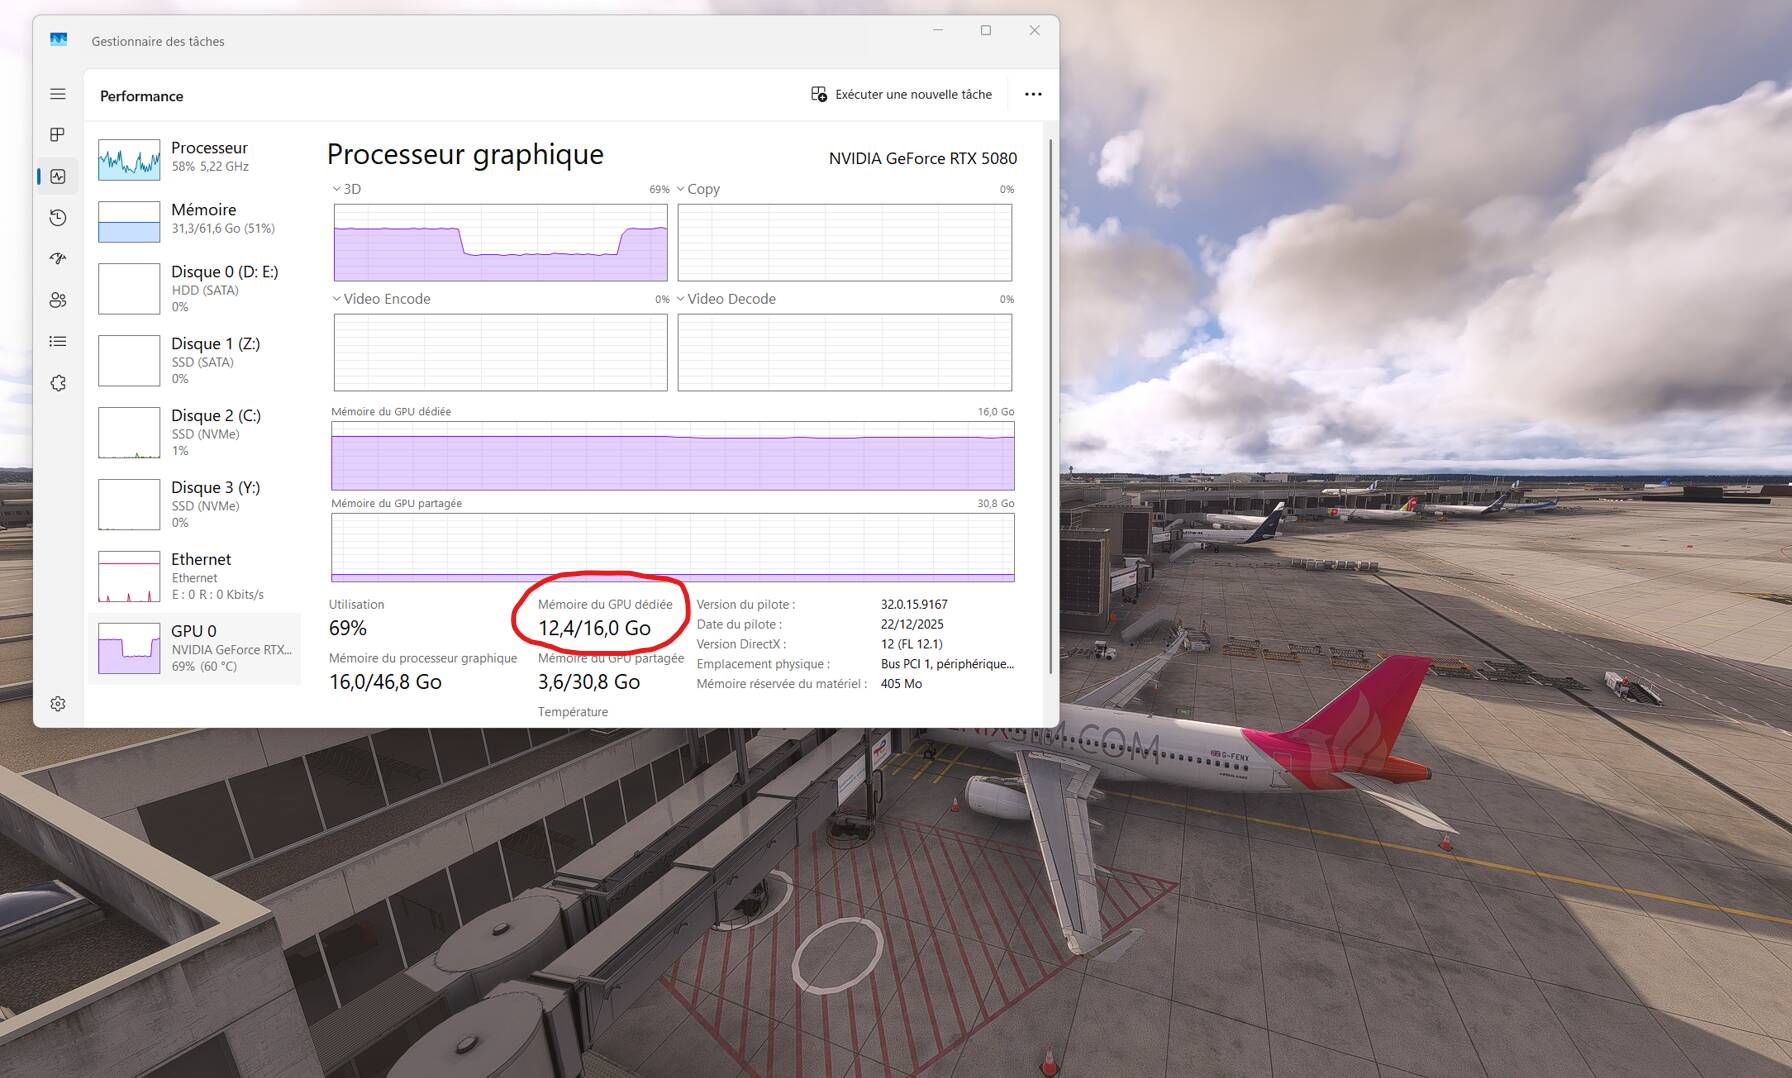Click the Video Encode usage graph
Screen dimensions: 1792x1078
(500, 352)
